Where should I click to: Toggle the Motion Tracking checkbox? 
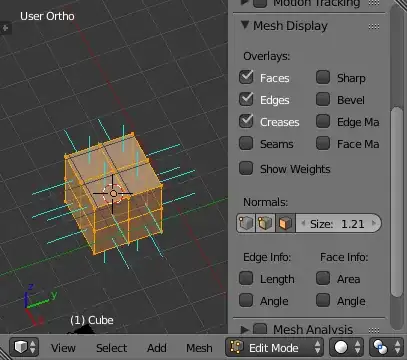point(260,3)
